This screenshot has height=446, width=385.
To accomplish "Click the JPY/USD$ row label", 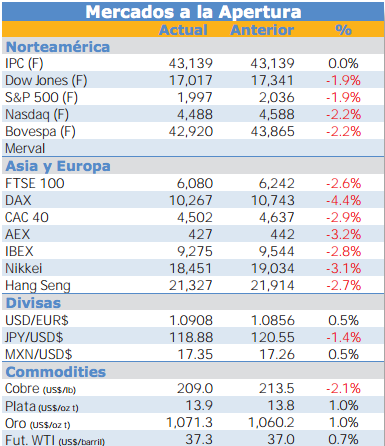I will click(x=34, y=337).
